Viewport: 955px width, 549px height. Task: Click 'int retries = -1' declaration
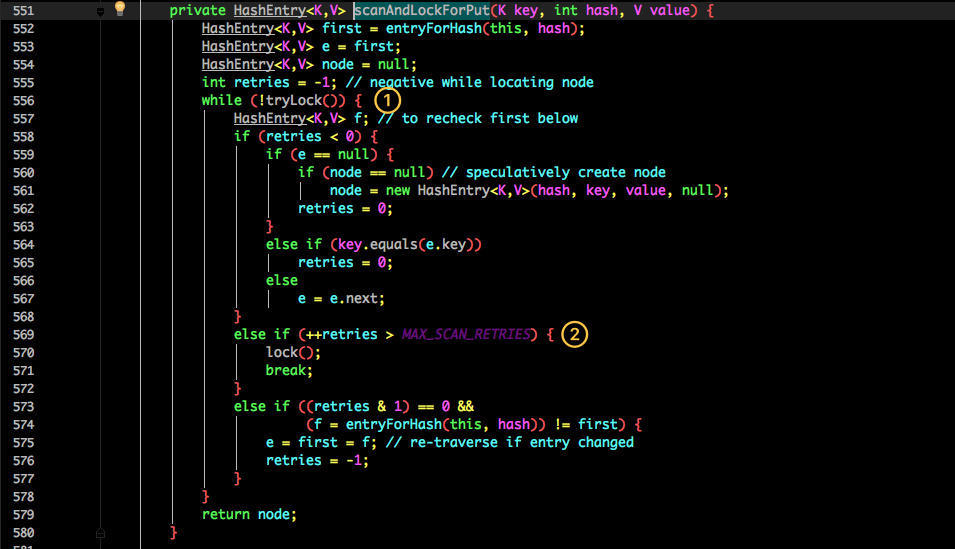(x=266, y=82)
